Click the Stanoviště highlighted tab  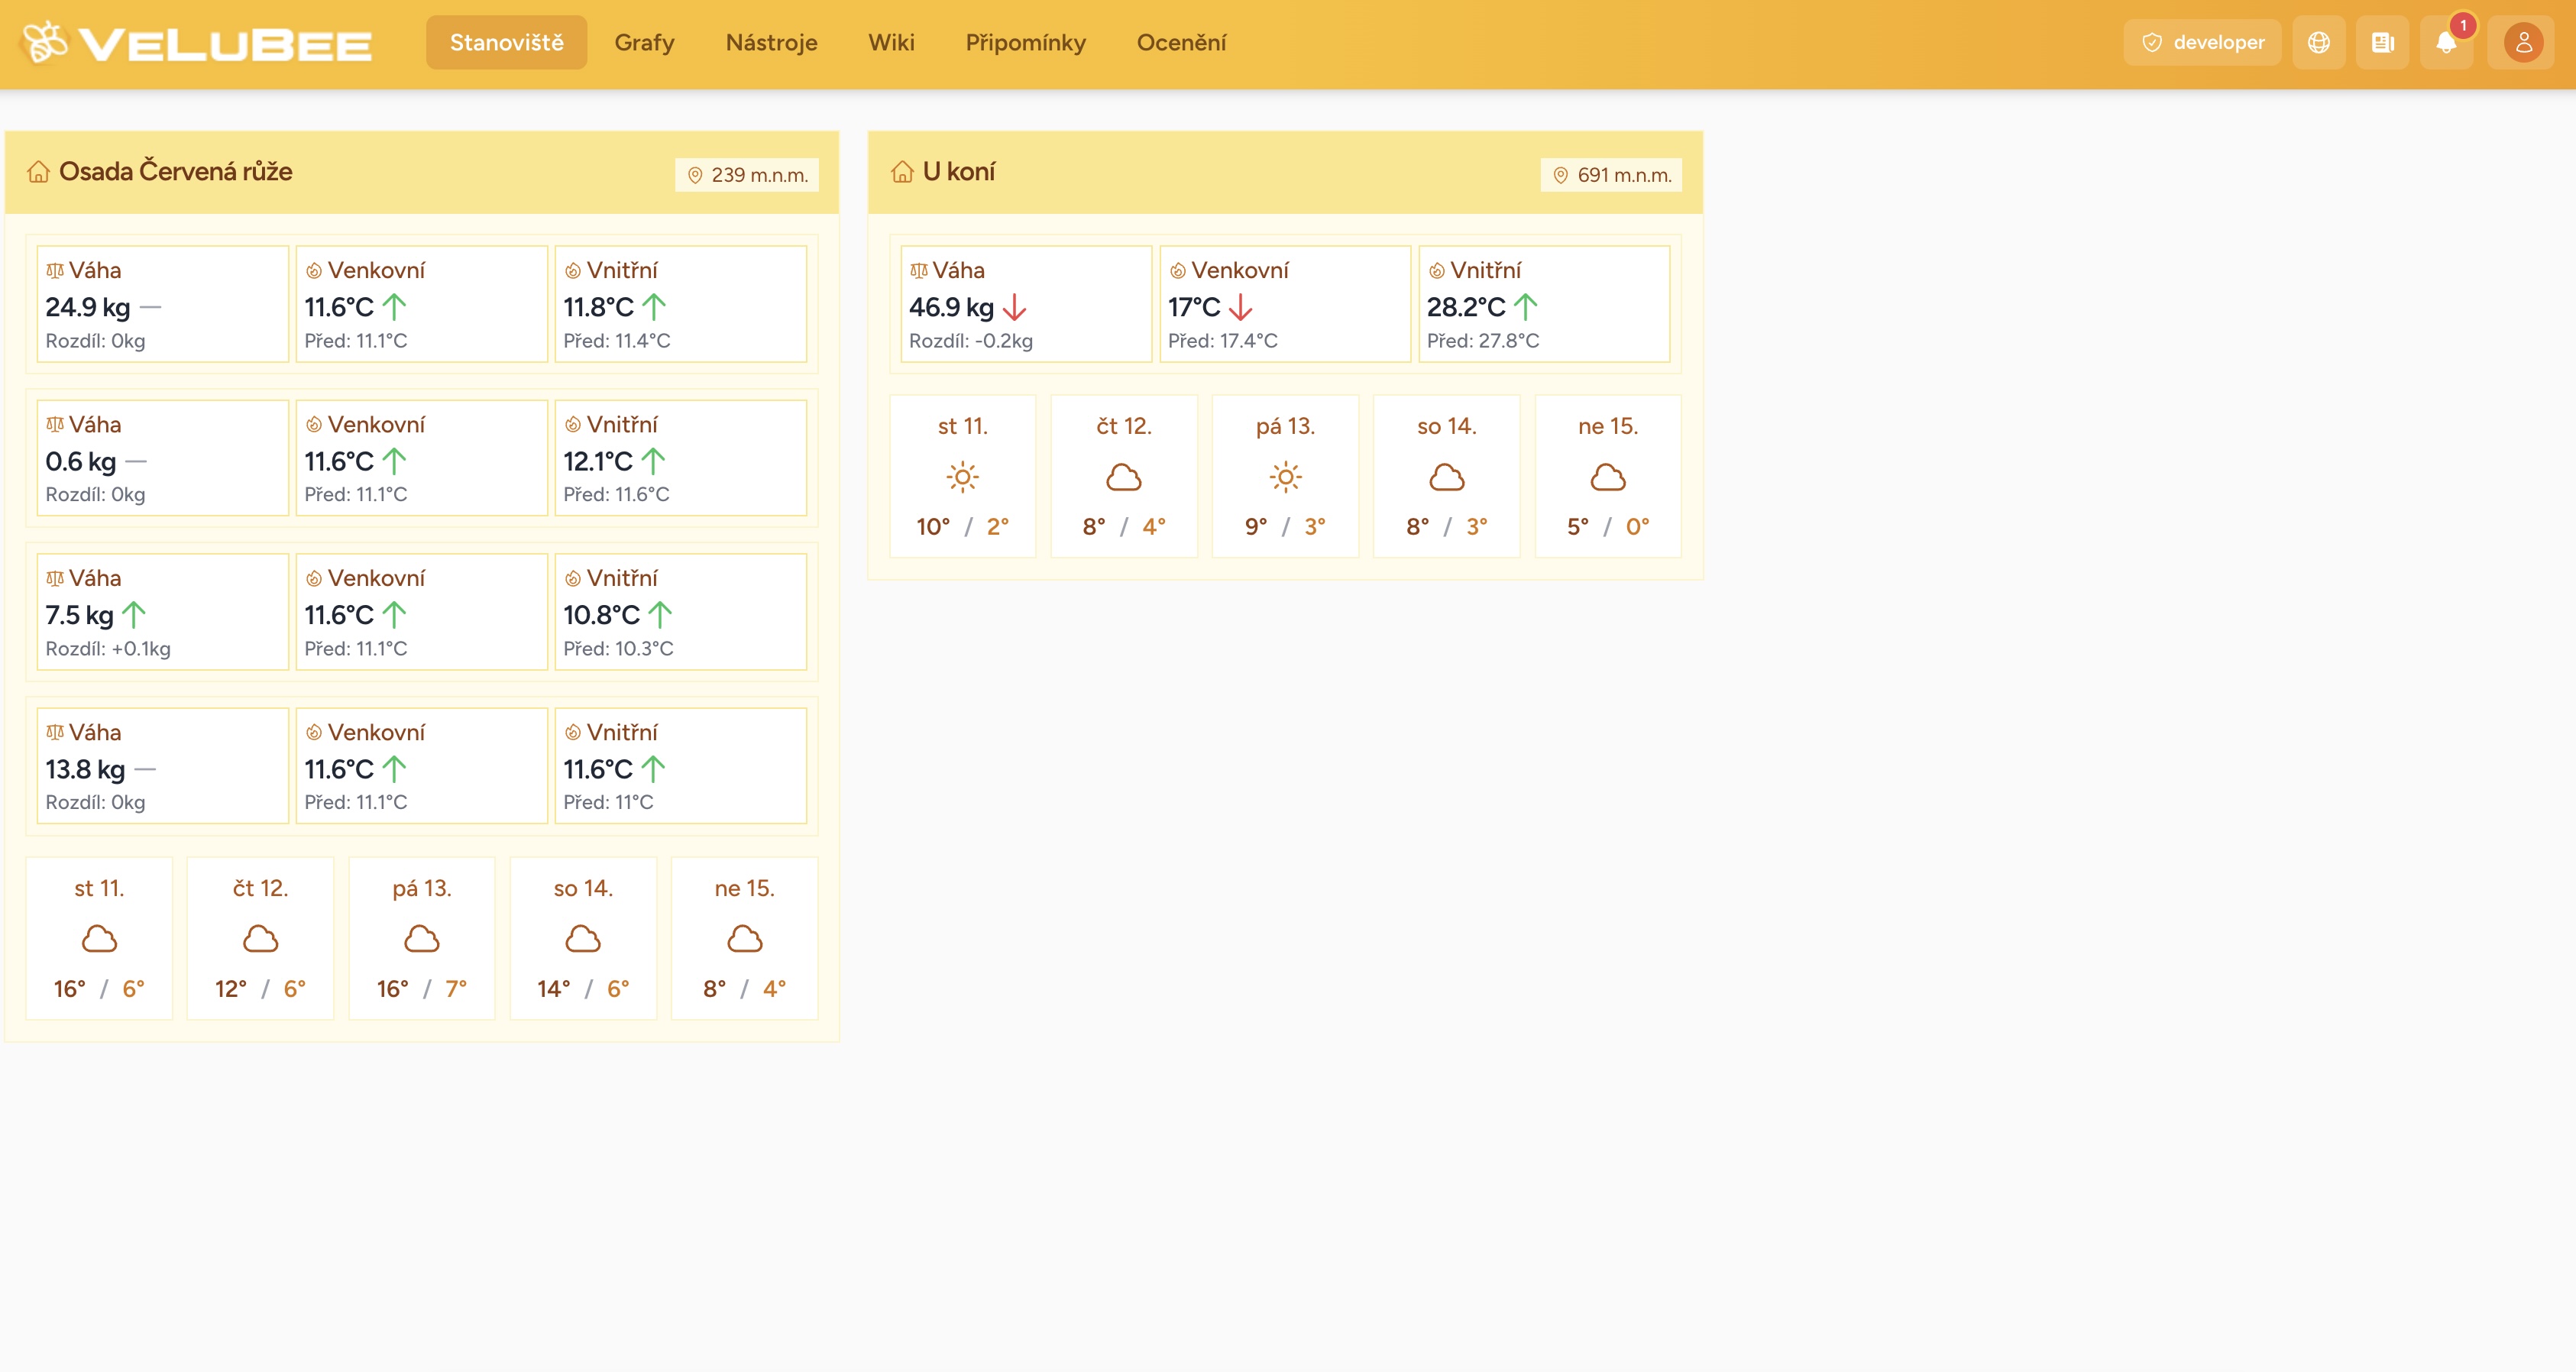tap(507, 42)
